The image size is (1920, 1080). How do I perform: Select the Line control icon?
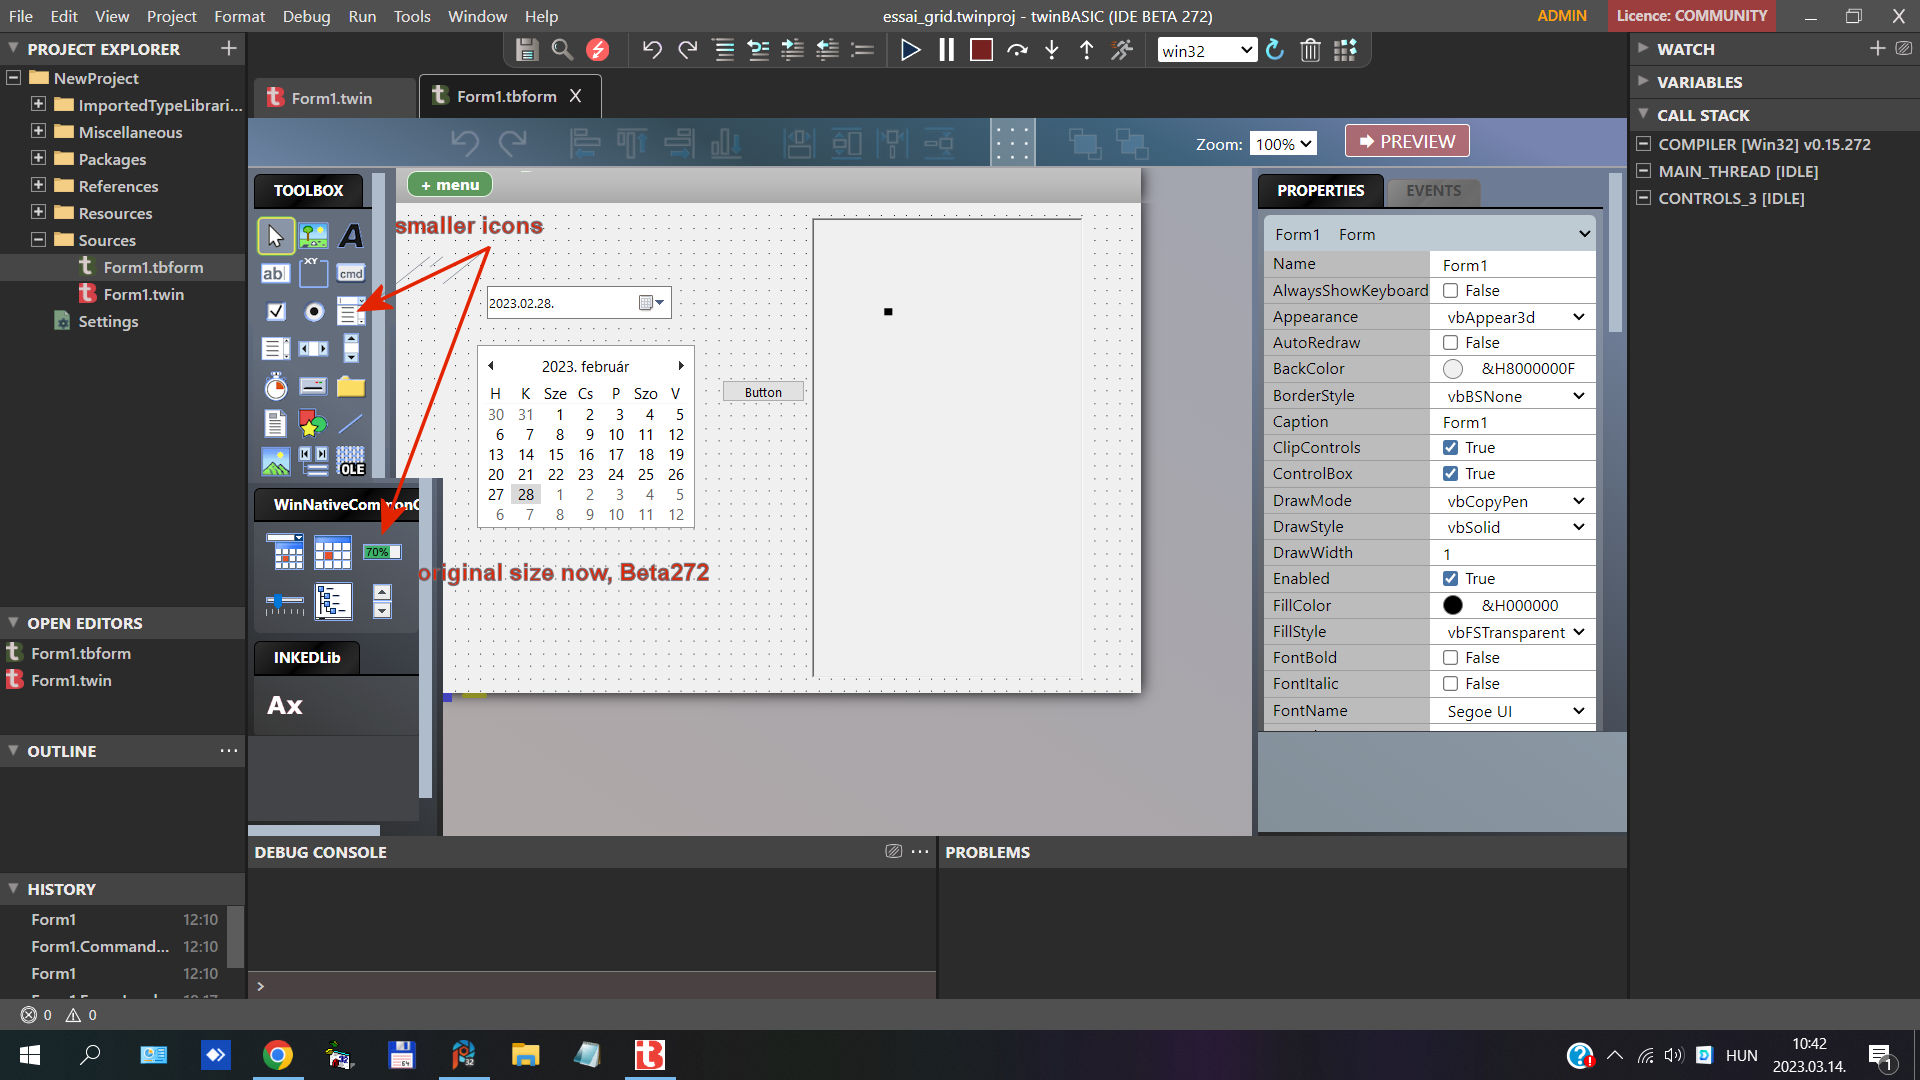[351, 423]
